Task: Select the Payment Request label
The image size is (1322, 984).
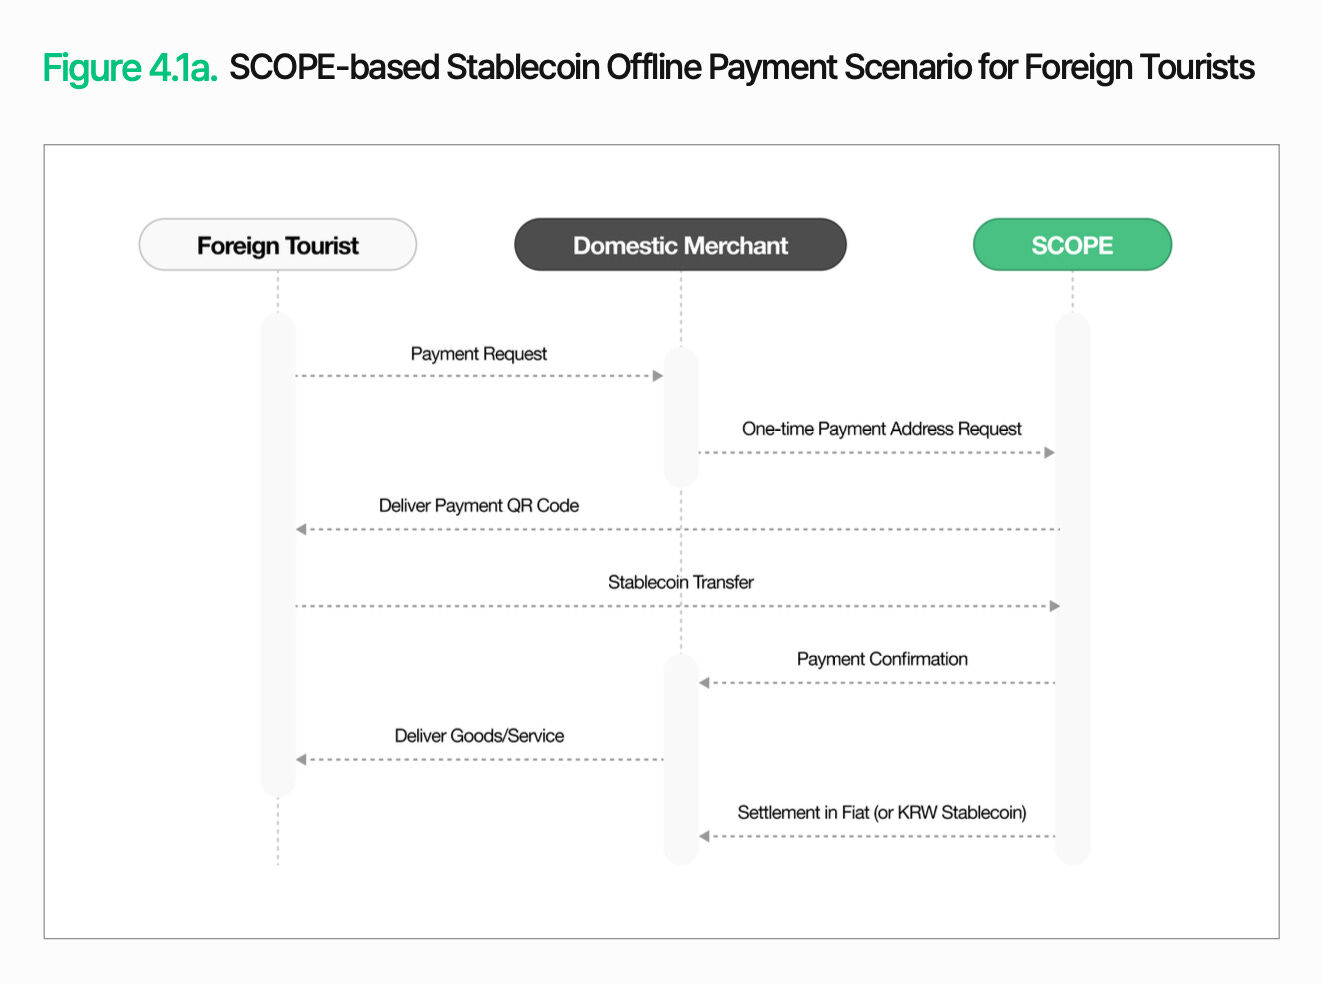Action: click(478, 354)
